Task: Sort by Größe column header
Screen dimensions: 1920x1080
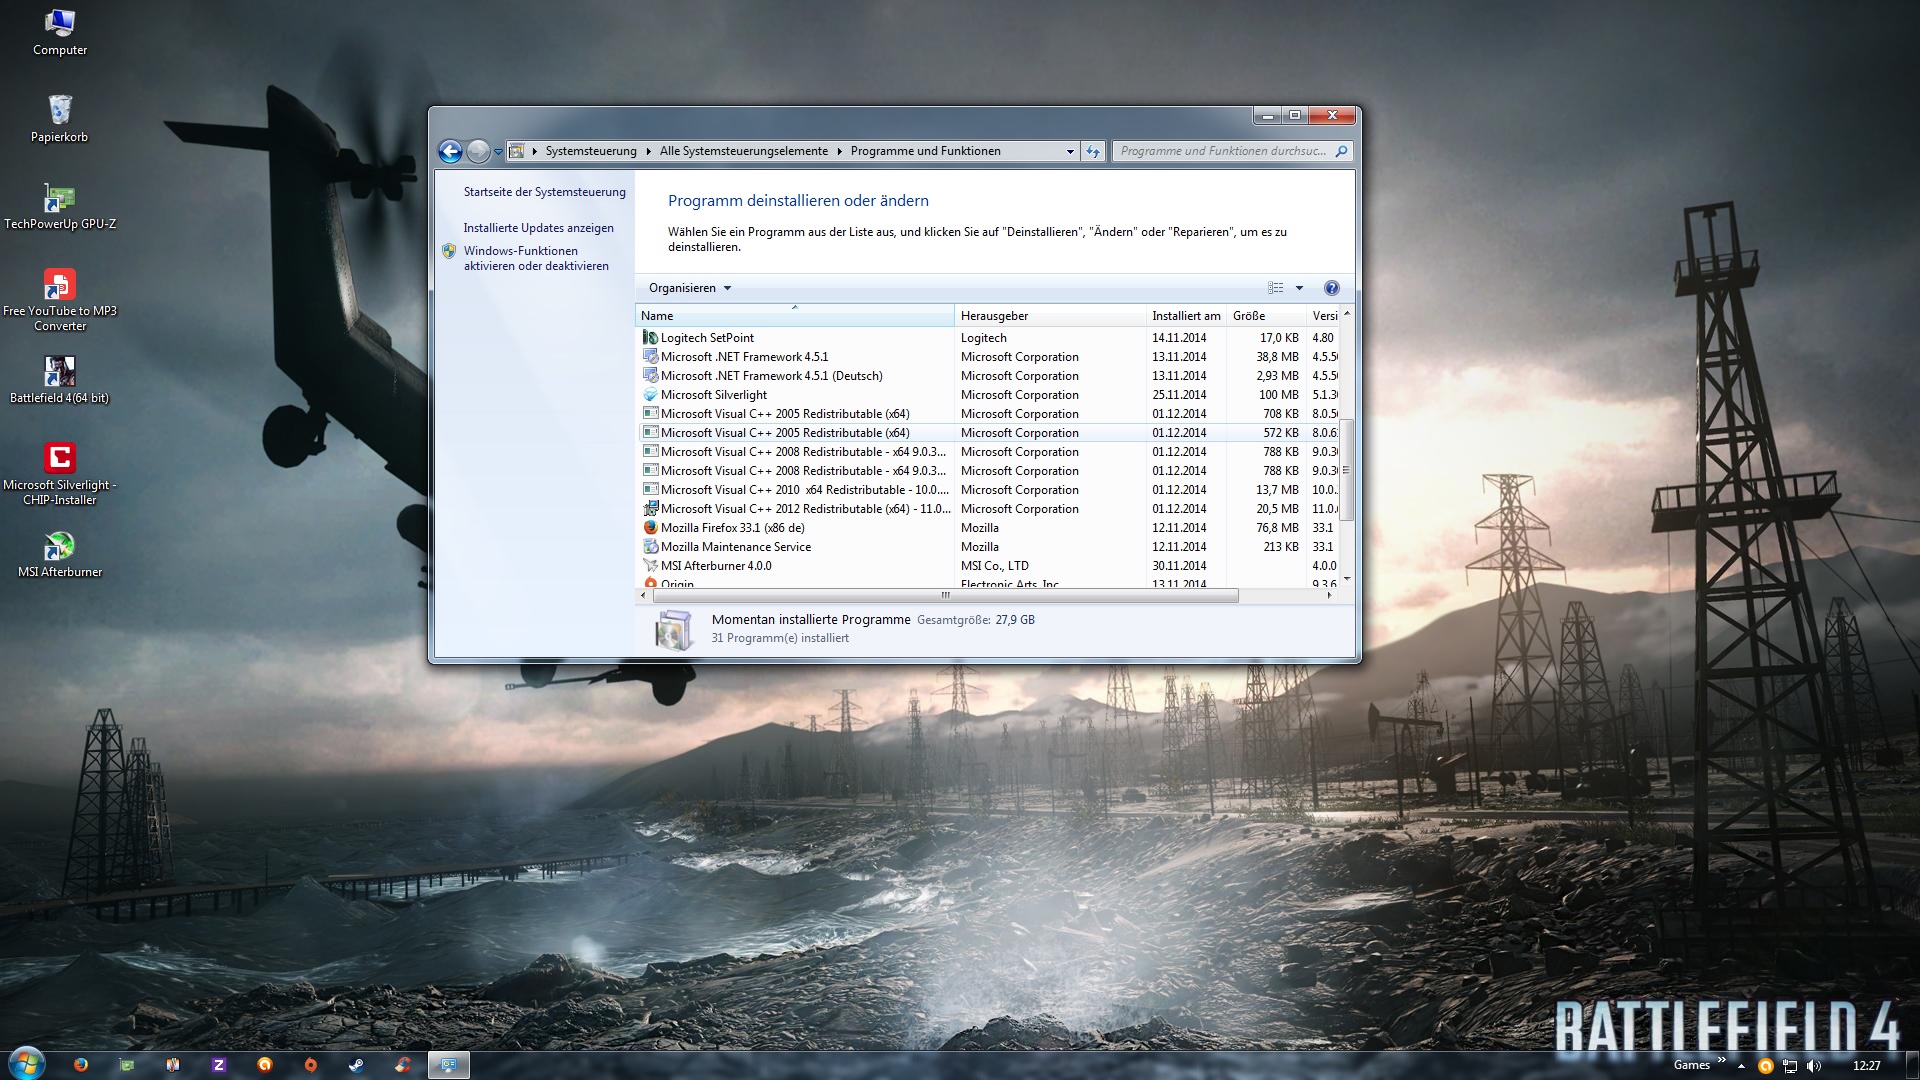Action: coord(1266,316)
